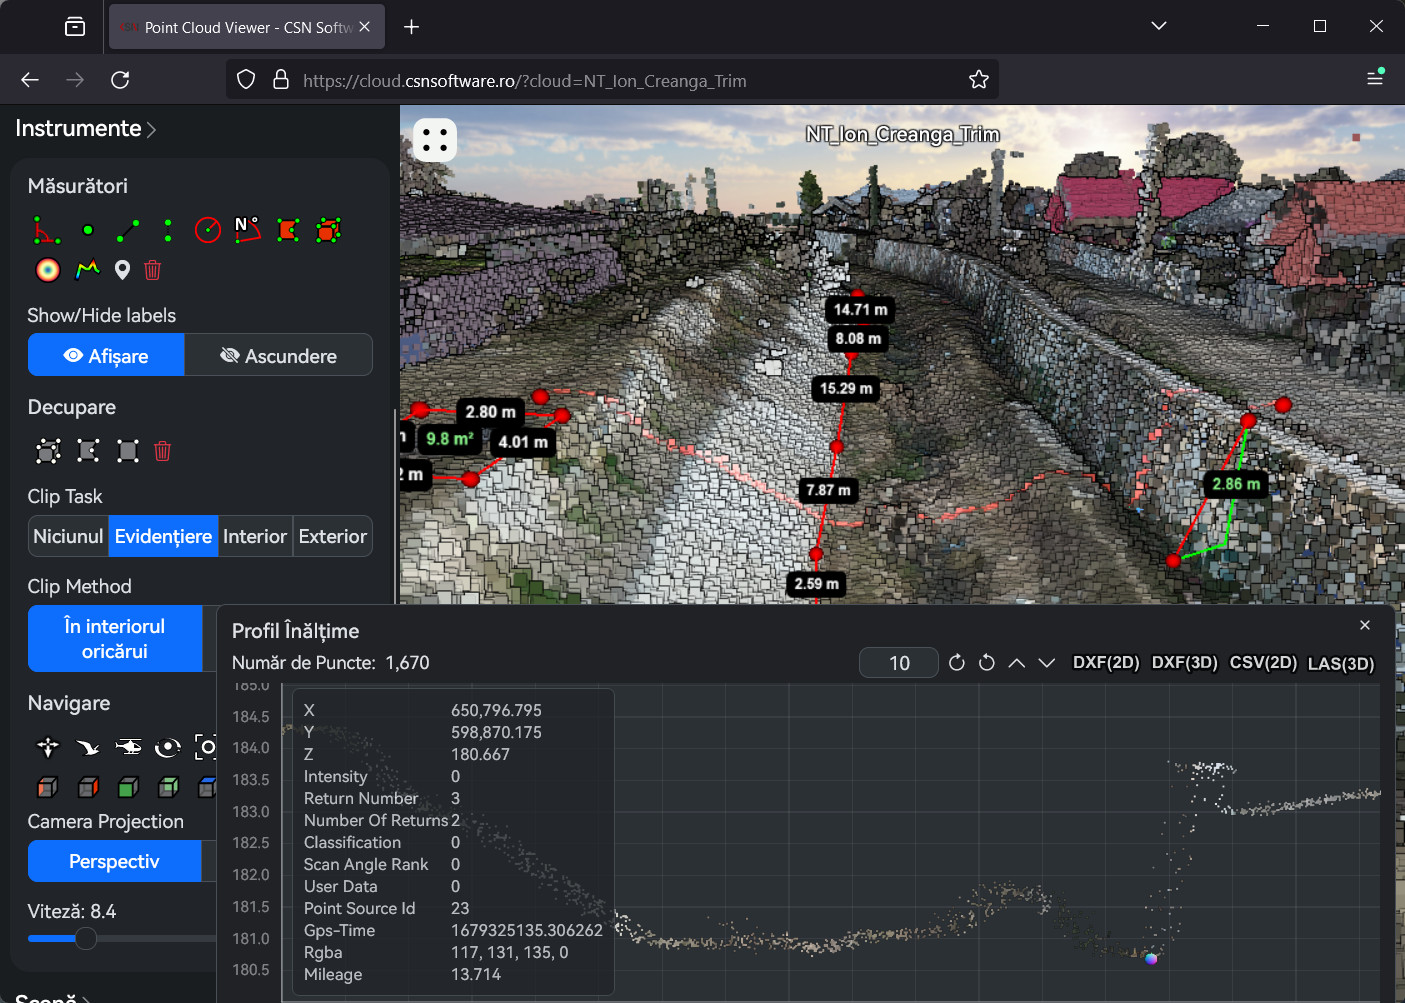The image size is (1405, 1003).
Task: Select the polygon clip tool under Decupare
Action: (x=88, y=450)
